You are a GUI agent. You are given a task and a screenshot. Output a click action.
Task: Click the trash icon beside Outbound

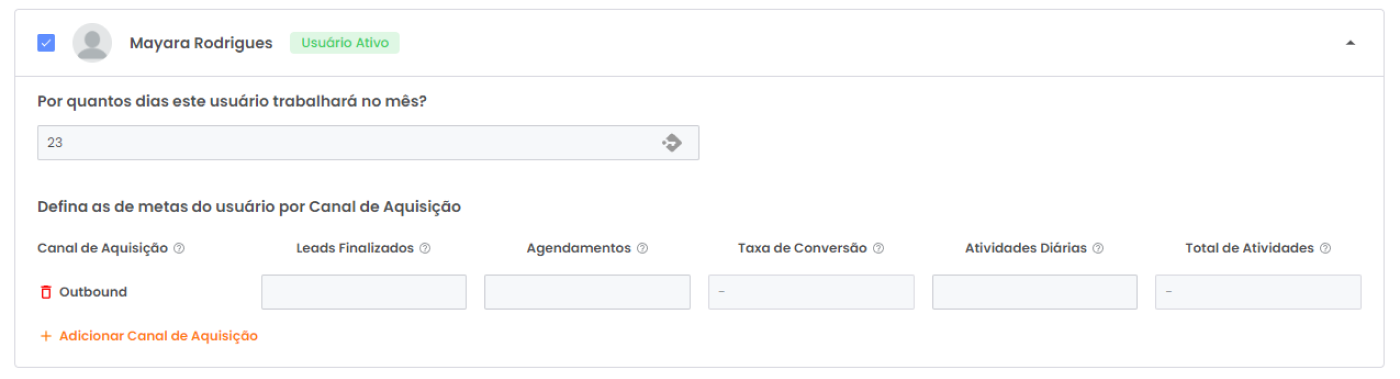45,292
